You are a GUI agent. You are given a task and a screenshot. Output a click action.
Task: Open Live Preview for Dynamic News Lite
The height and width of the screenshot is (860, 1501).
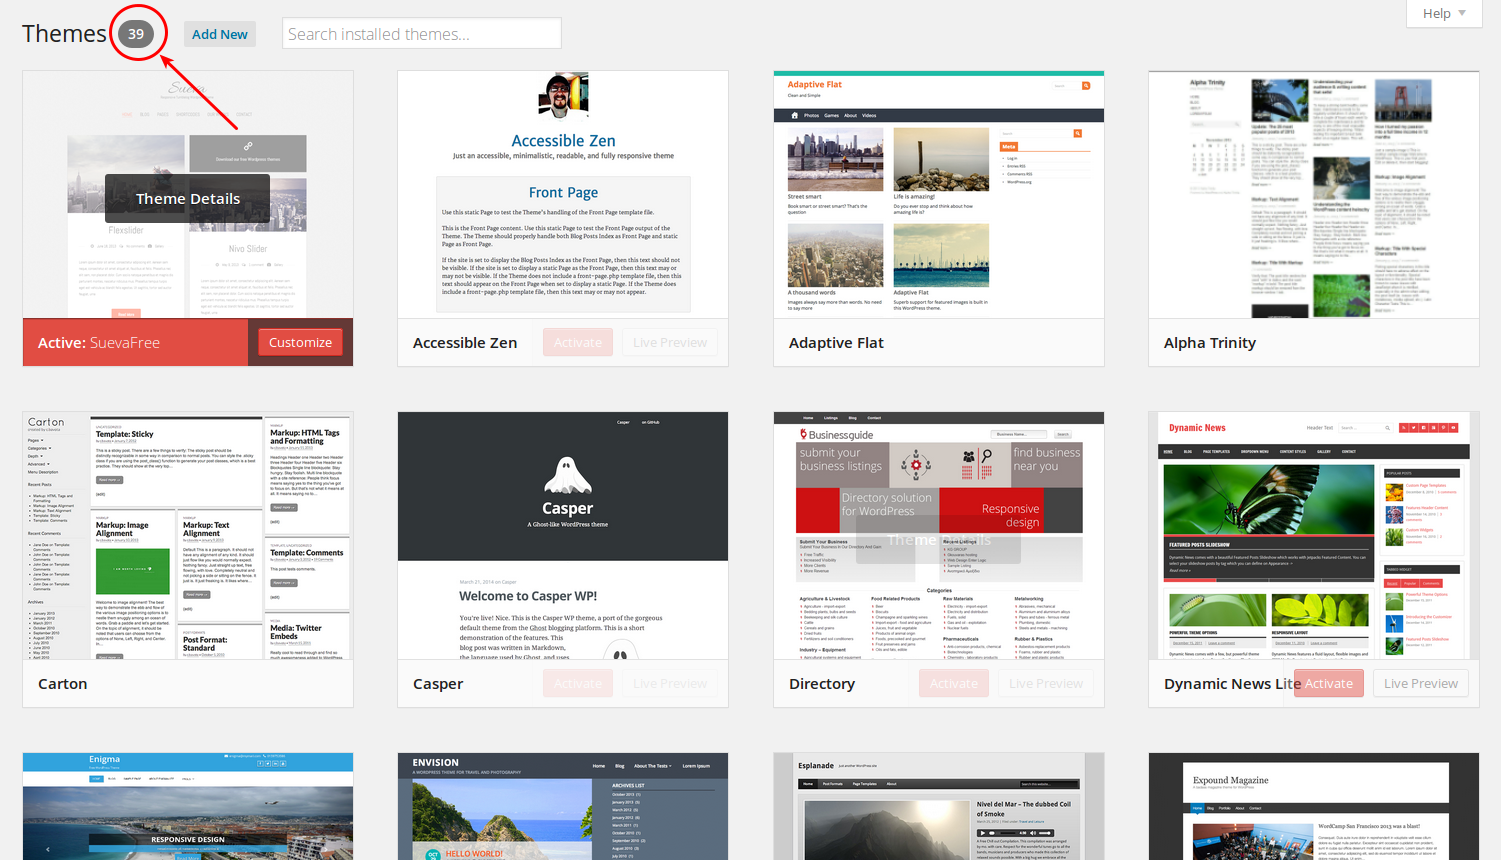(x=1421, y=683)
